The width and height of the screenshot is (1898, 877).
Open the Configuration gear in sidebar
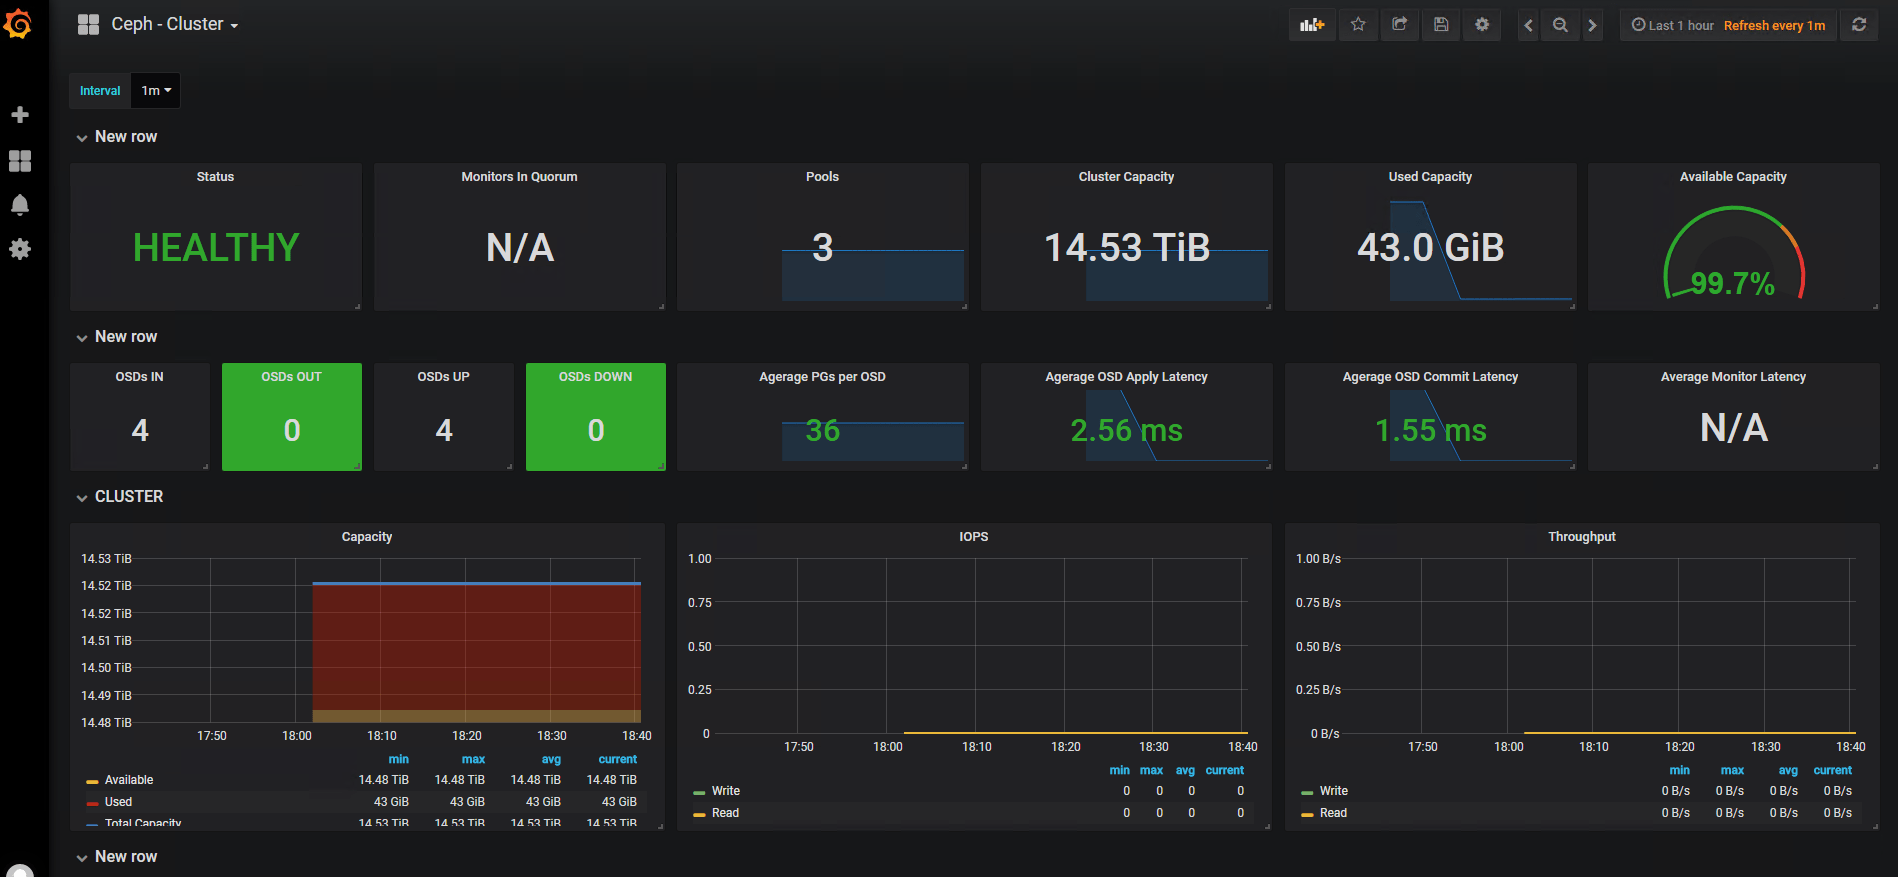point(20,249)
